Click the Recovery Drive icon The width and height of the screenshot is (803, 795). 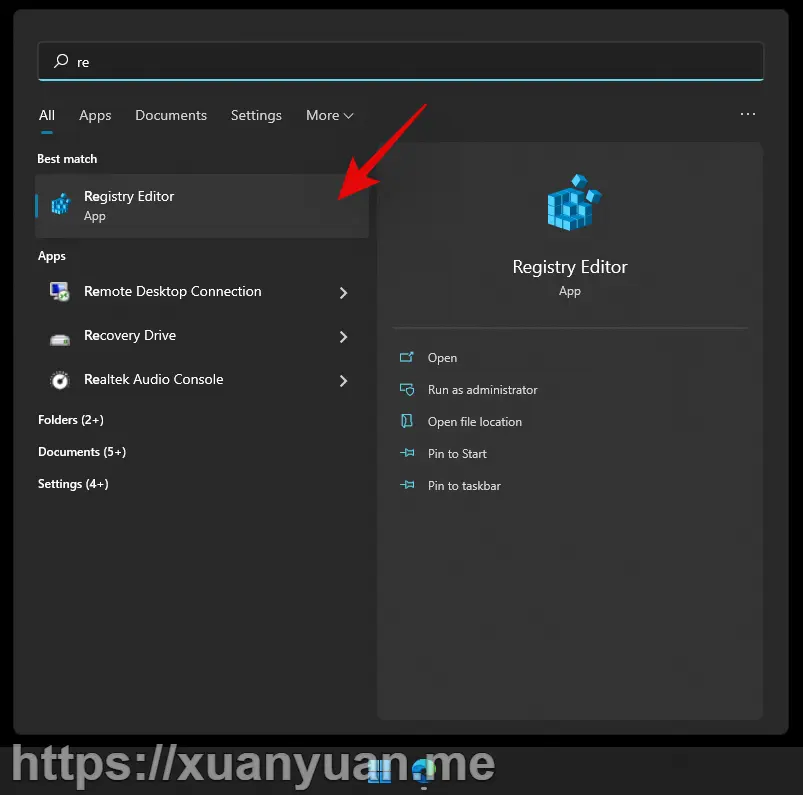[x=60, y=337]
